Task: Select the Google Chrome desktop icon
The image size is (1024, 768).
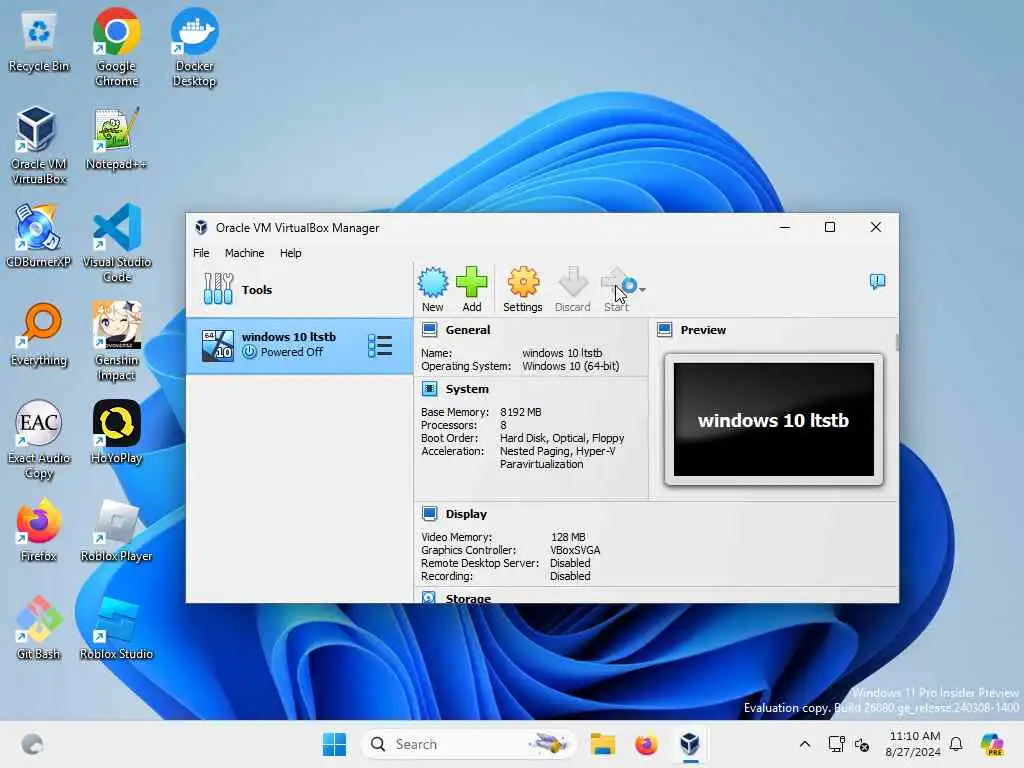Action: [116, 48]
